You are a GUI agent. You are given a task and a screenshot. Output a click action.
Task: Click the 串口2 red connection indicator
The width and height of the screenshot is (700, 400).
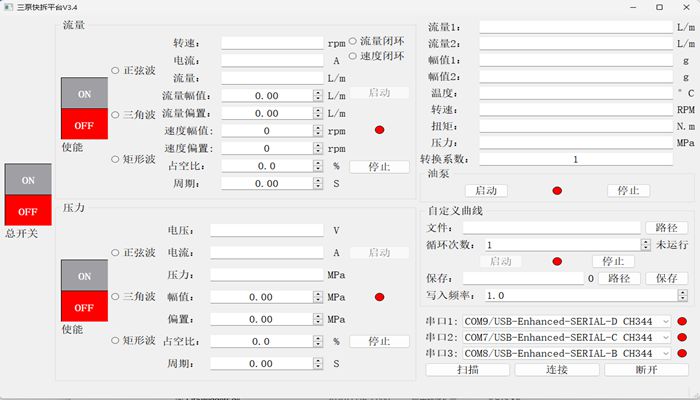click(683, 338)
